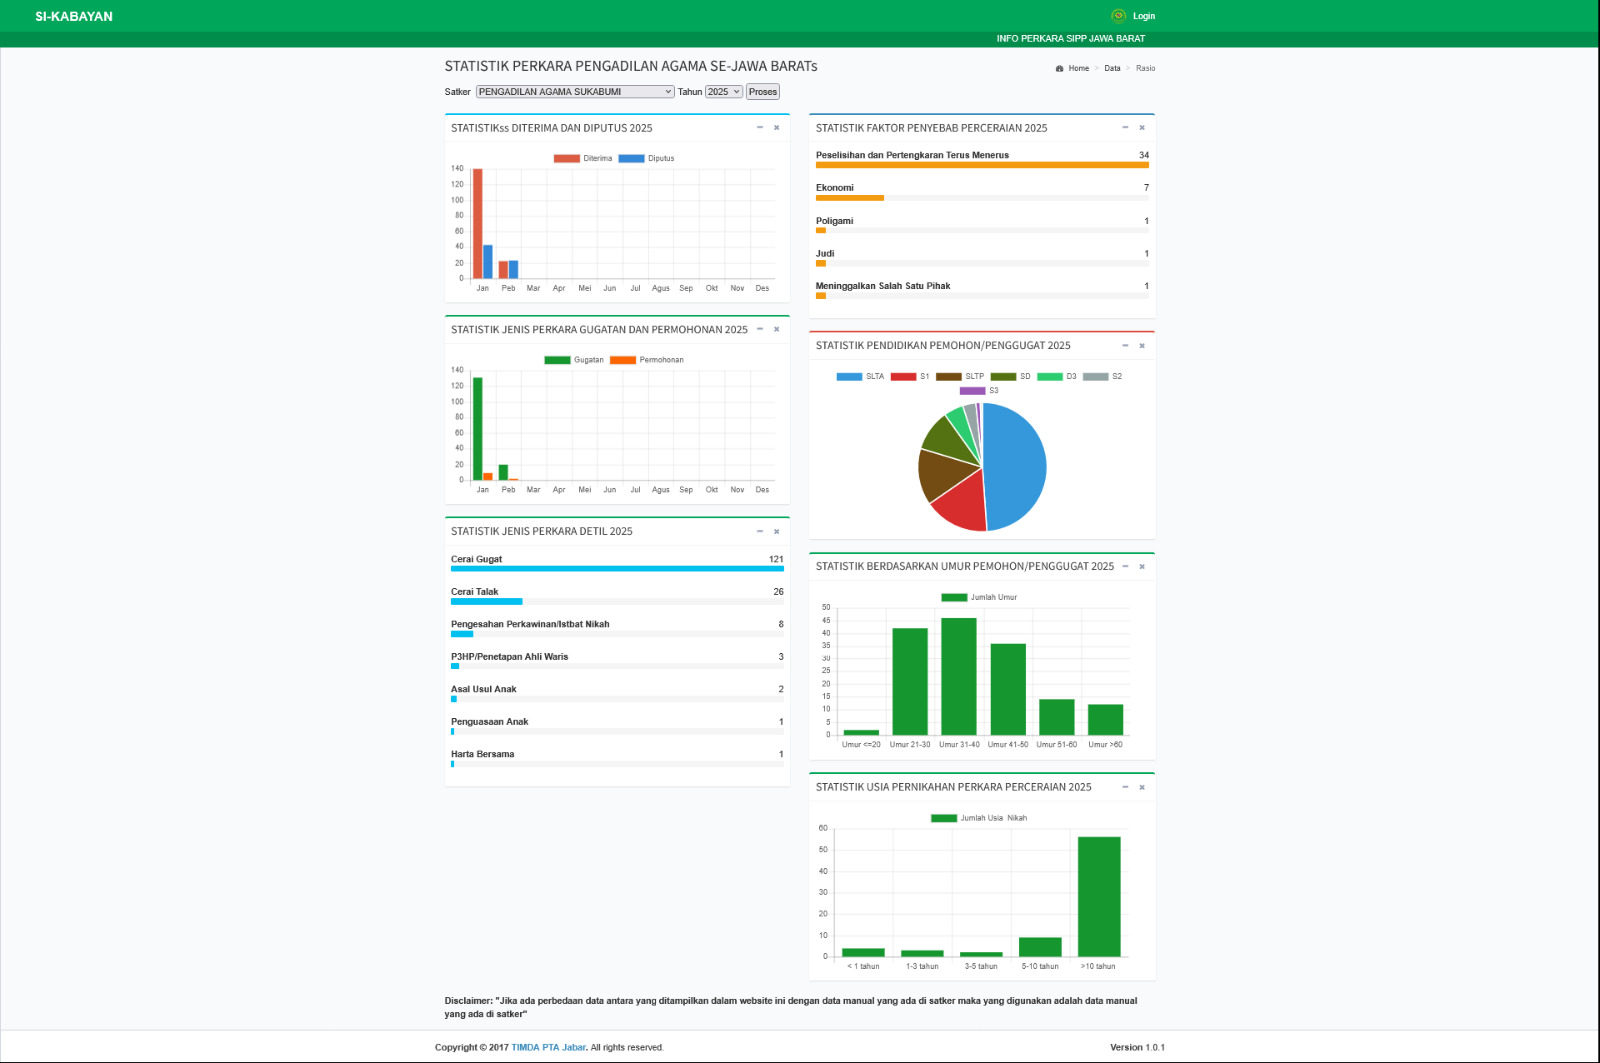Toggle S3 legend in pie chart

979,391
